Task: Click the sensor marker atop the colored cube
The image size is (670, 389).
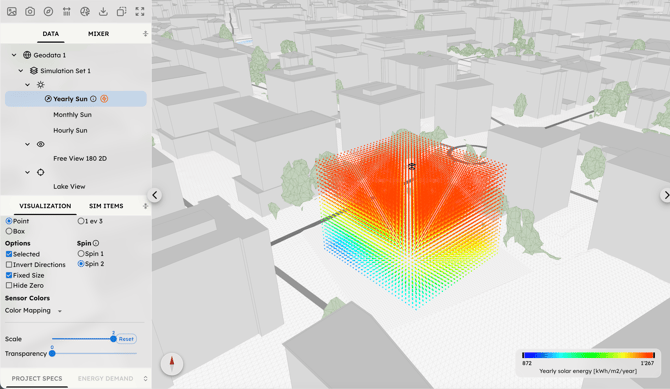Action: 412,166
